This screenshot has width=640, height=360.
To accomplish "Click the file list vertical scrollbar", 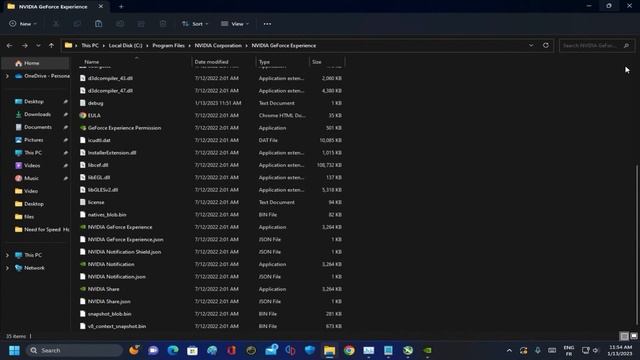I will click(x=637, y=245).
